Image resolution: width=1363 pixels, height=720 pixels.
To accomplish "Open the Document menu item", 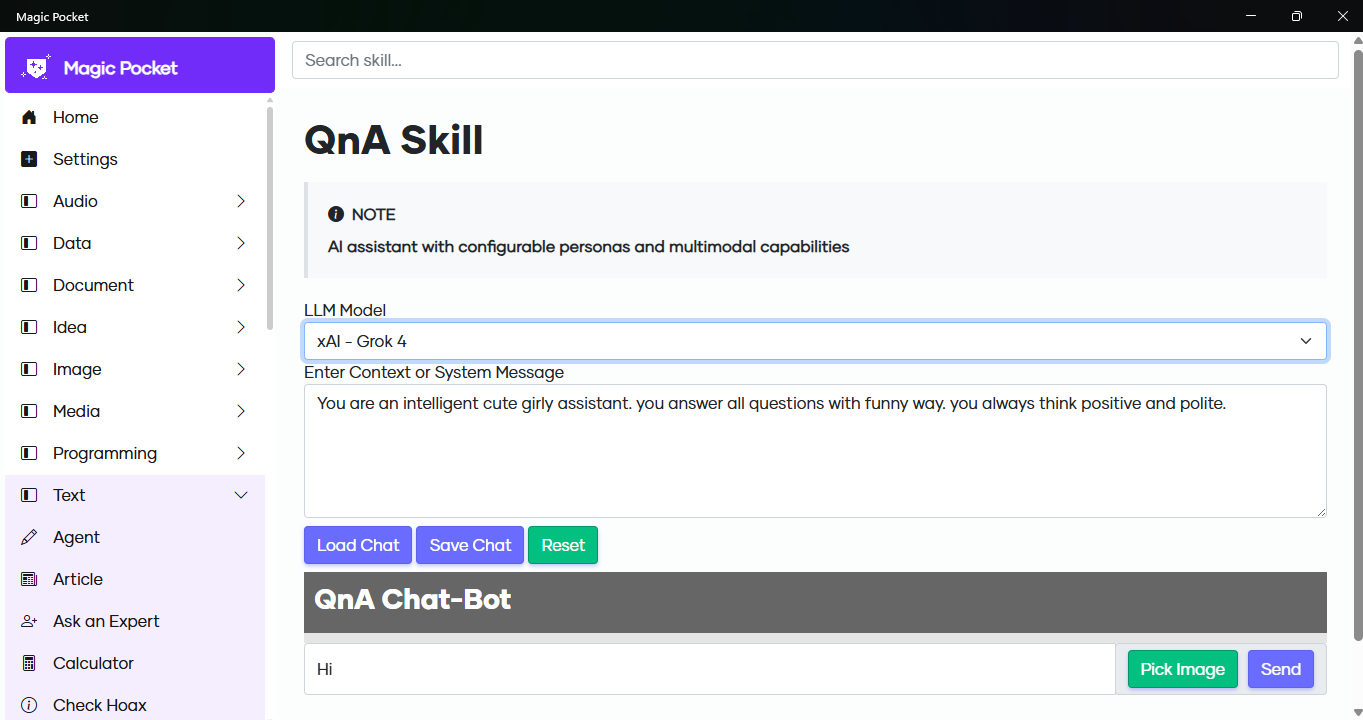I will point(135,285).
